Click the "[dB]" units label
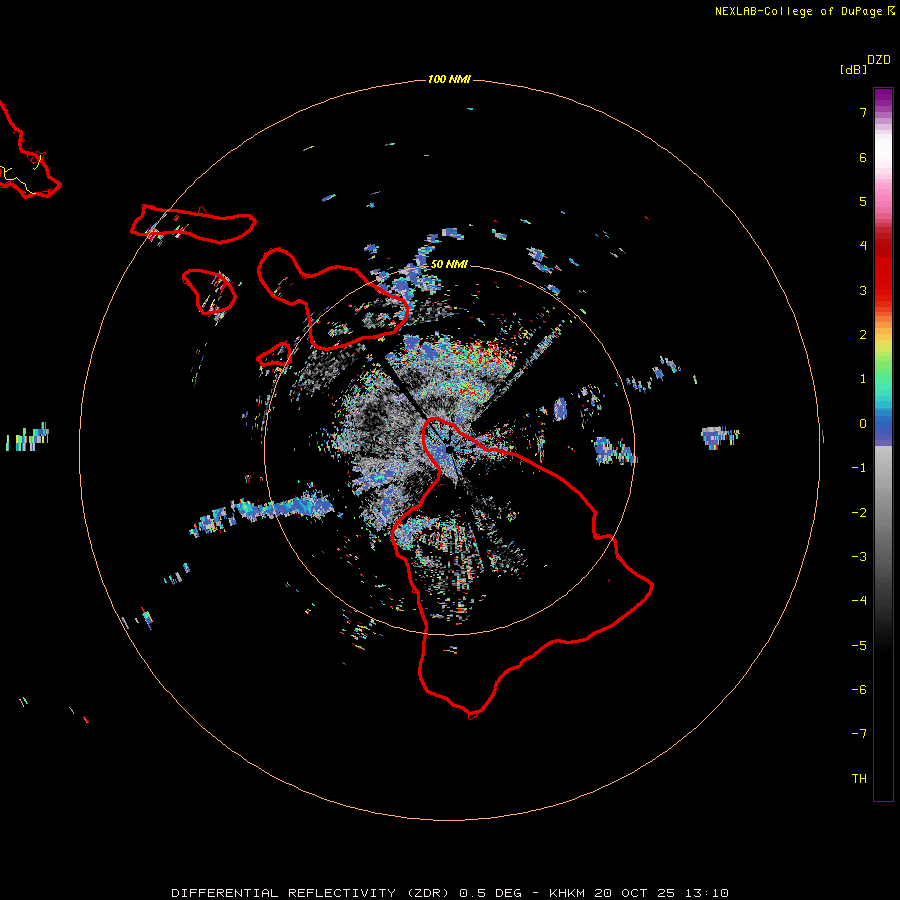This screenshot has height=900, width=900. [x=854, y=69]
